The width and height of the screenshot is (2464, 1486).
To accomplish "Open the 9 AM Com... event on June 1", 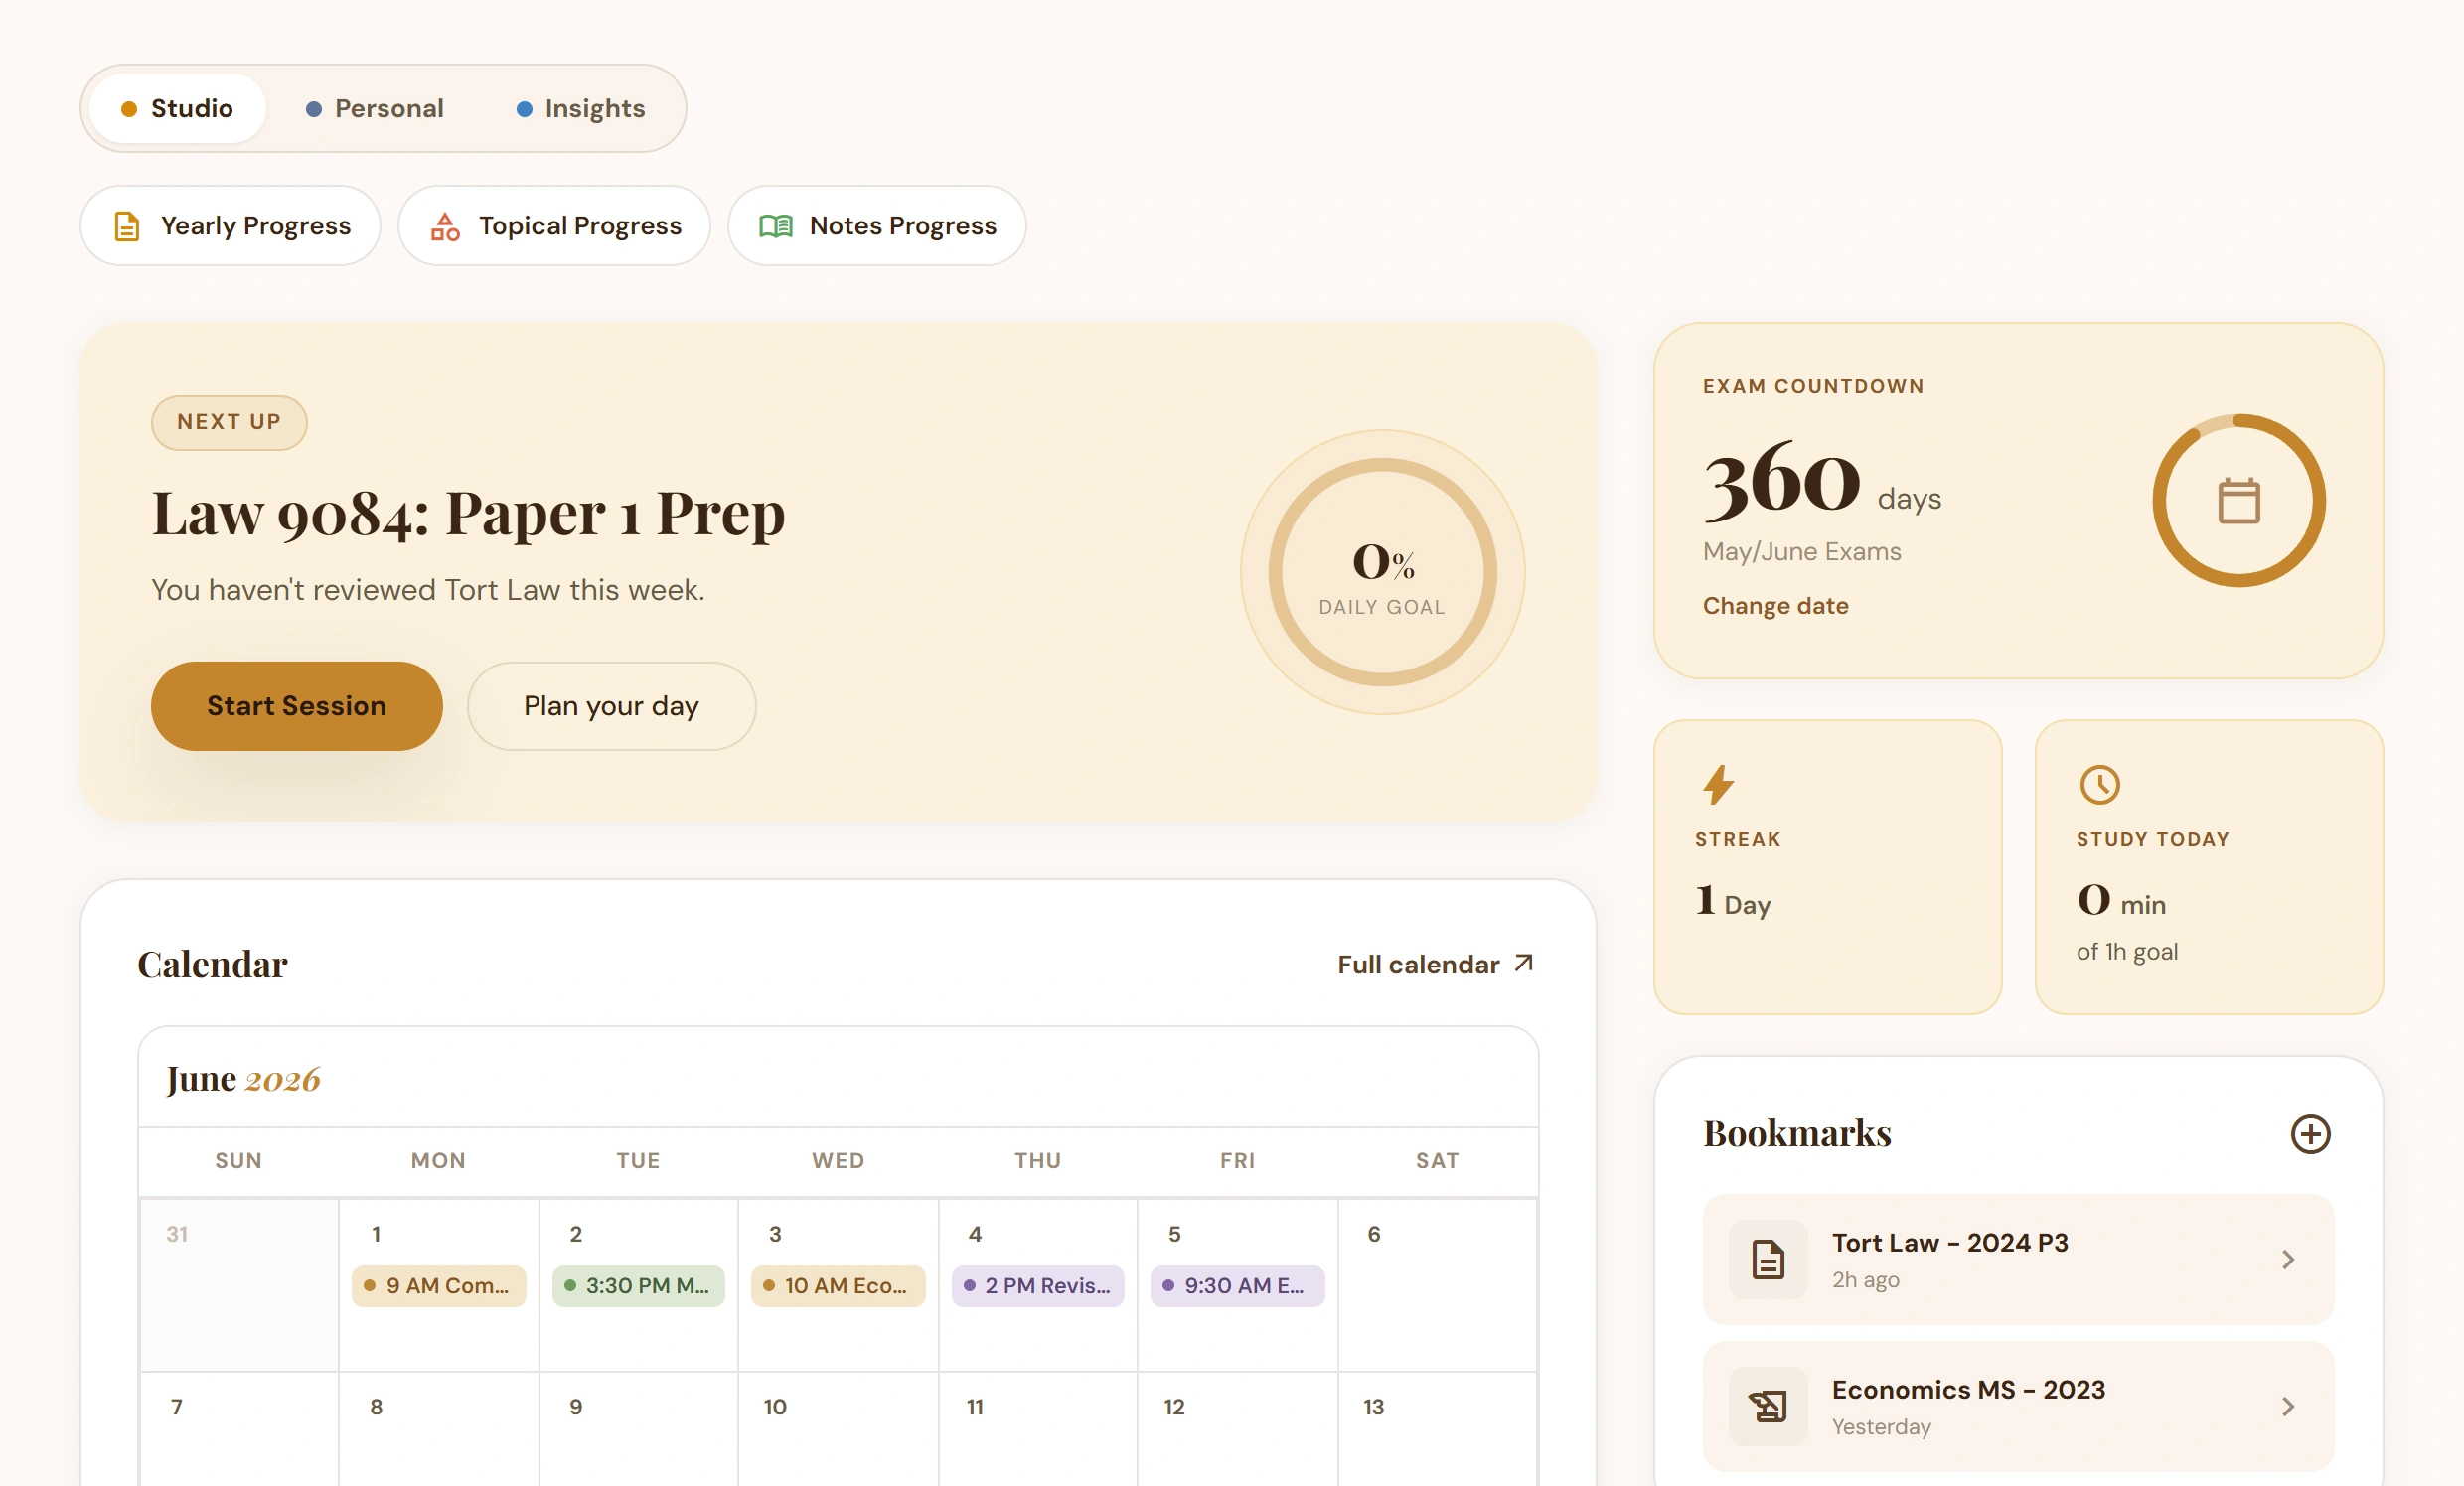I will click(x=438, y=1286).
